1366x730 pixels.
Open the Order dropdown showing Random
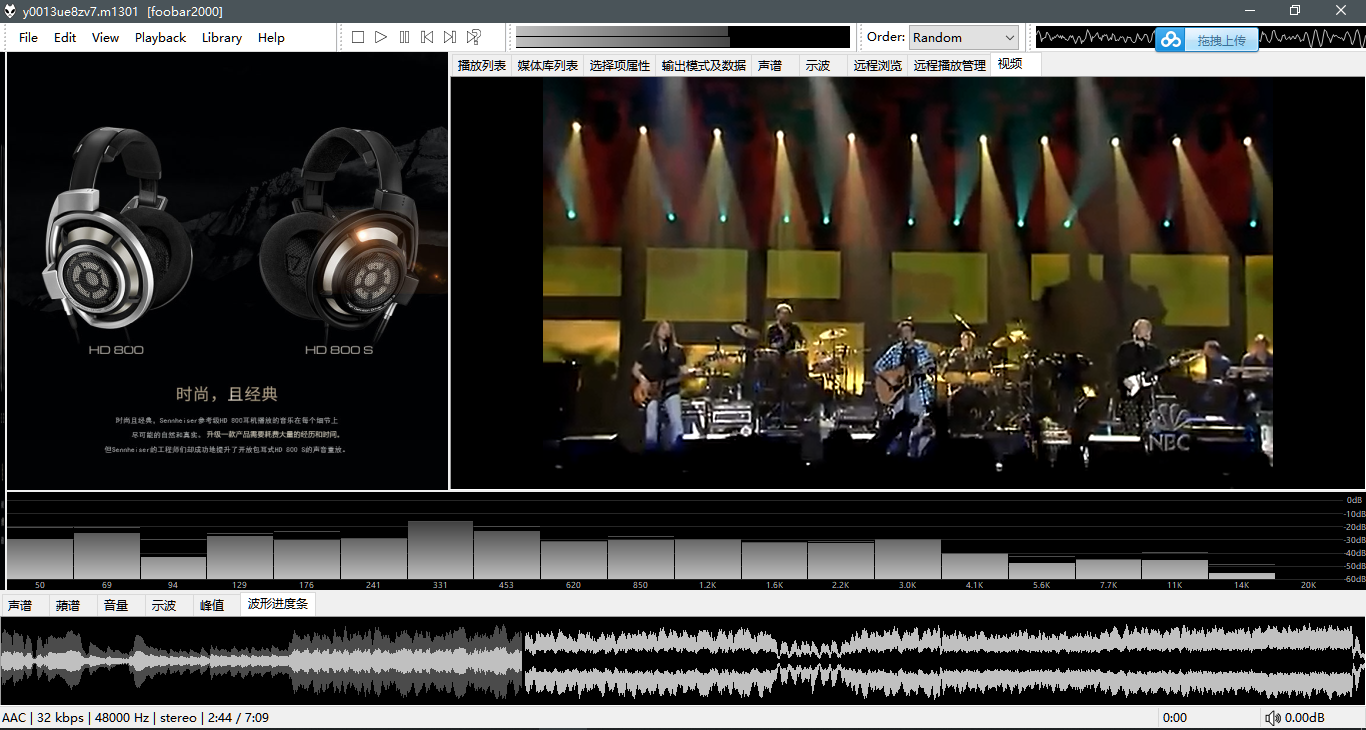(963, 37)
